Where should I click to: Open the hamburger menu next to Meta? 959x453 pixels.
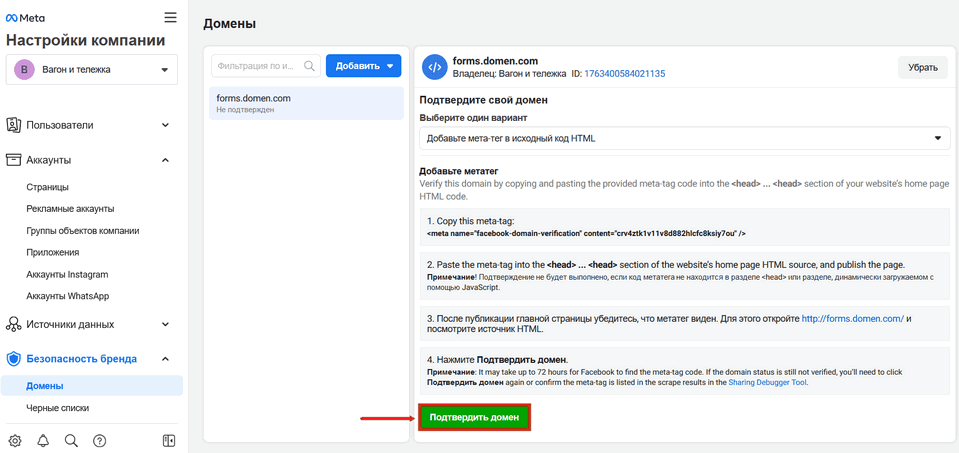pos(170,17)
